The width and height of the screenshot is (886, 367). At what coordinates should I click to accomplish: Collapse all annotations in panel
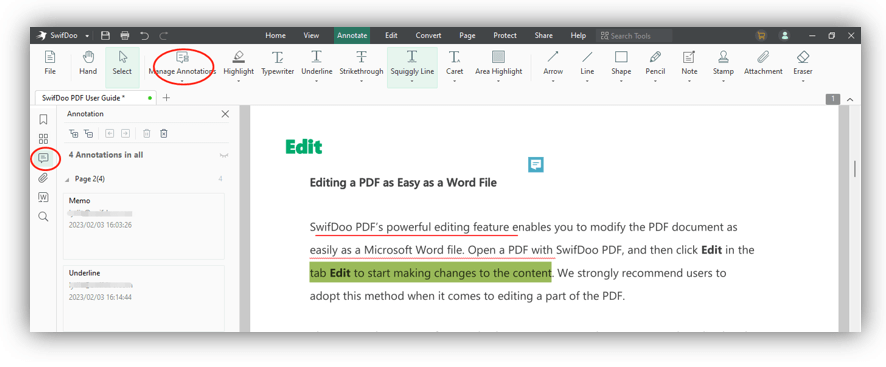pos(88,133)
